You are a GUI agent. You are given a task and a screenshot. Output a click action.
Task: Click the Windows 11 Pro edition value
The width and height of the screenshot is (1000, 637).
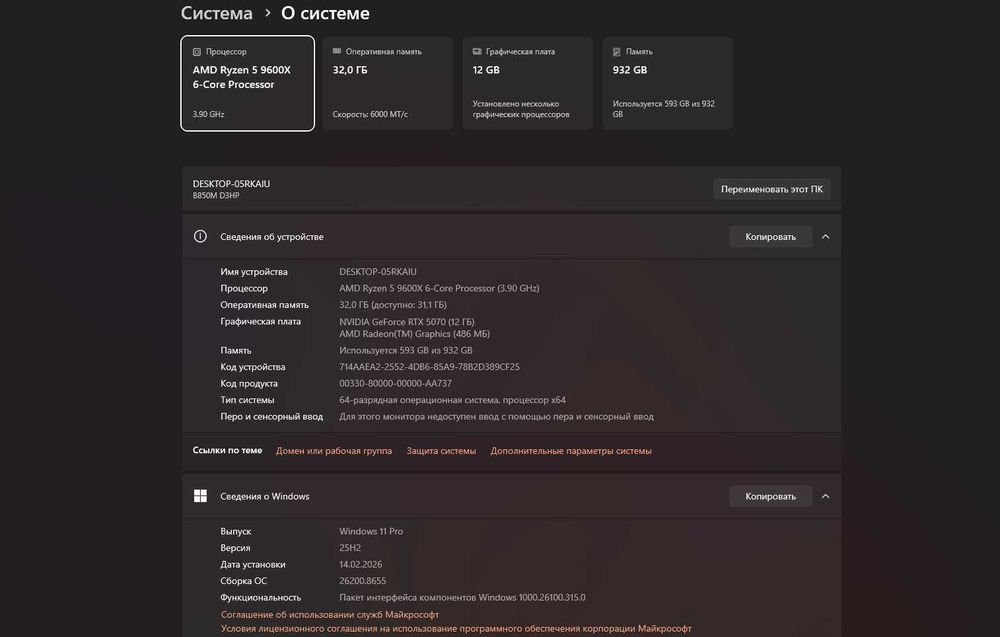click(371, 531)
